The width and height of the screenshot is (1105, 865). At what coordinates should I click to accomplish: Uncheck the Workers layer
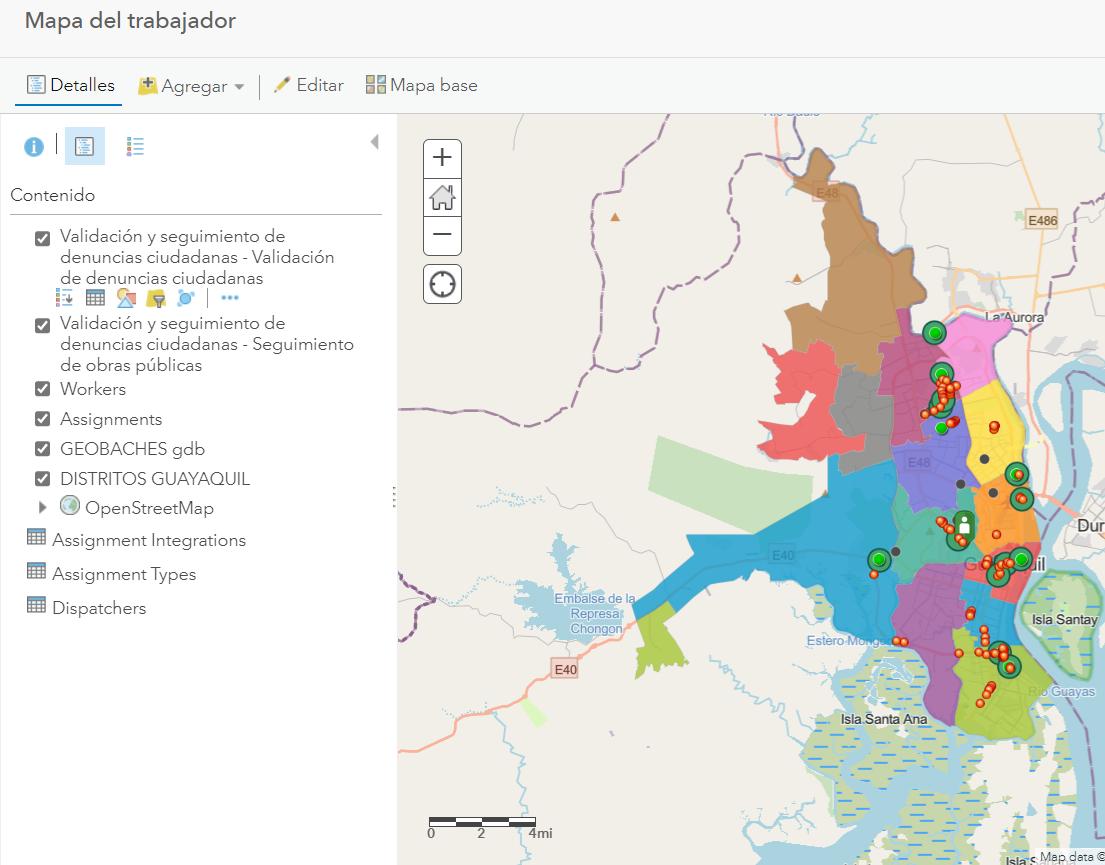point(42,389)
